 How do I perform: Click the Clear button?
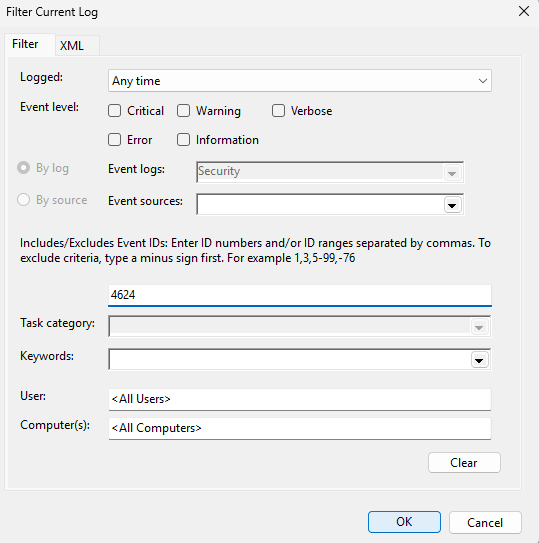click(x=464, y=463)
